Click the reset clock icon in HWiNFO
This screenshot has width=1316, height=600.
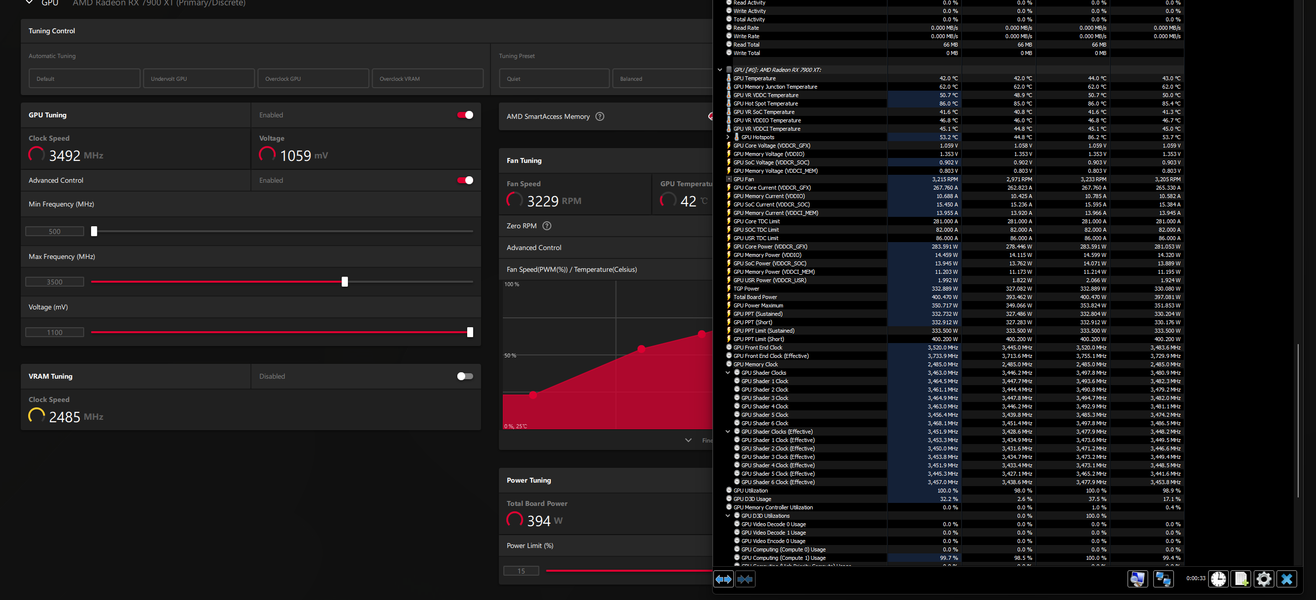coord(1218,579)
